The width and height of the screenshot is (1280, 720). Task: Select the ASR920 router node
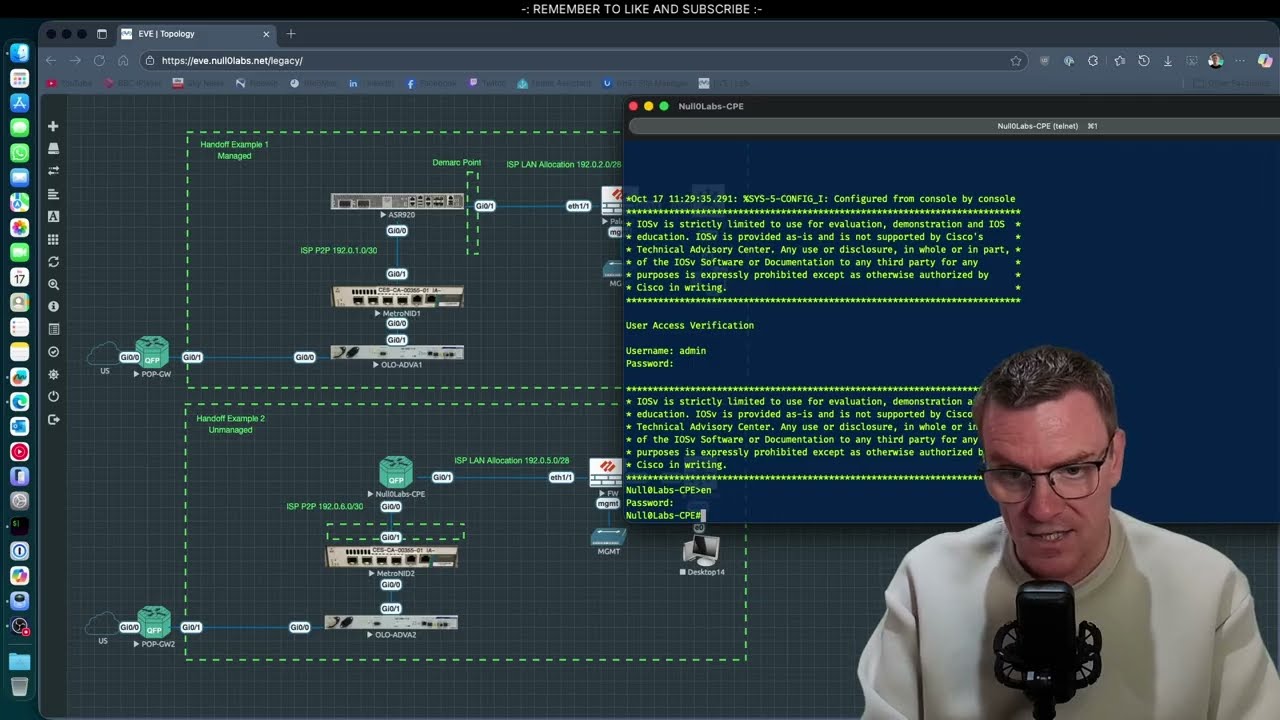[x=397, y=201]
